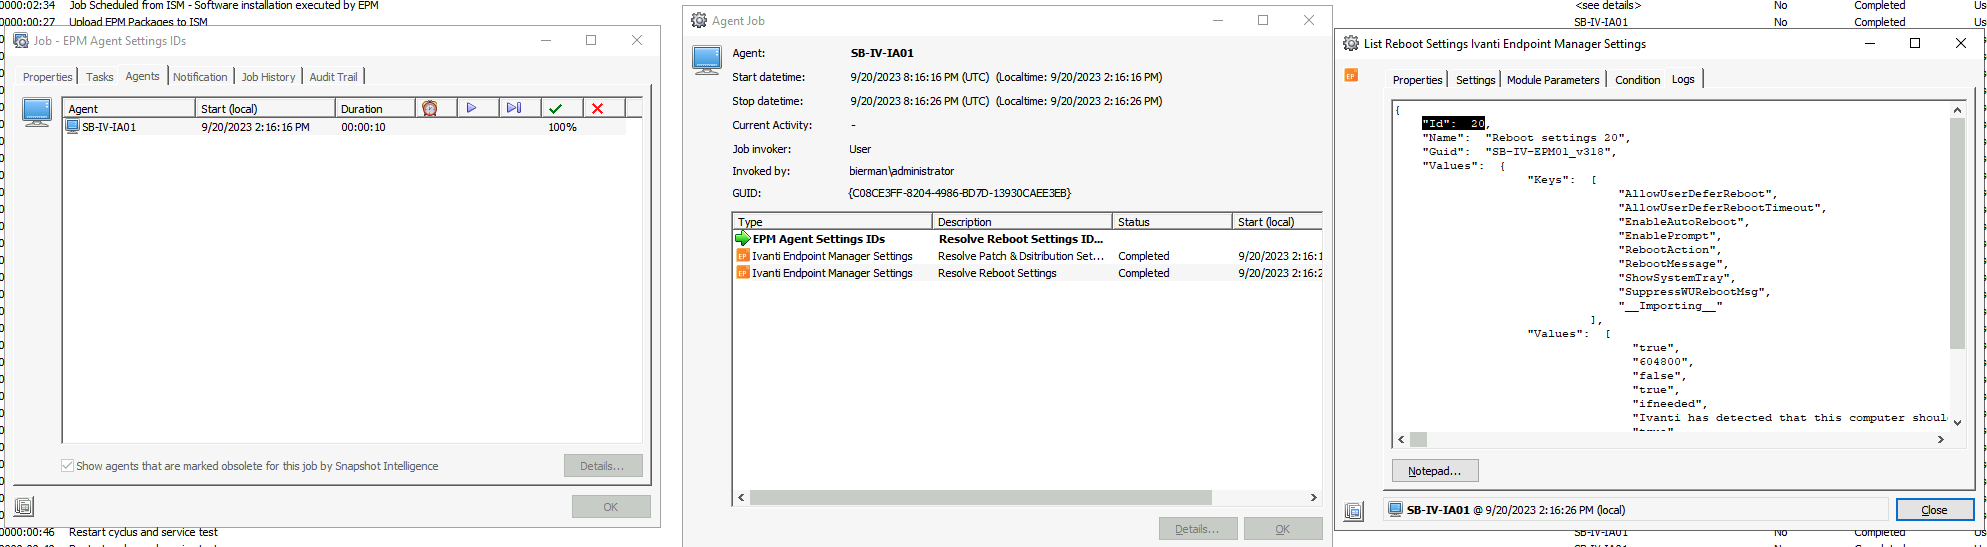
Task: Click the orange EP icon on Resolve Patch row
Action: tap(743, 256)
